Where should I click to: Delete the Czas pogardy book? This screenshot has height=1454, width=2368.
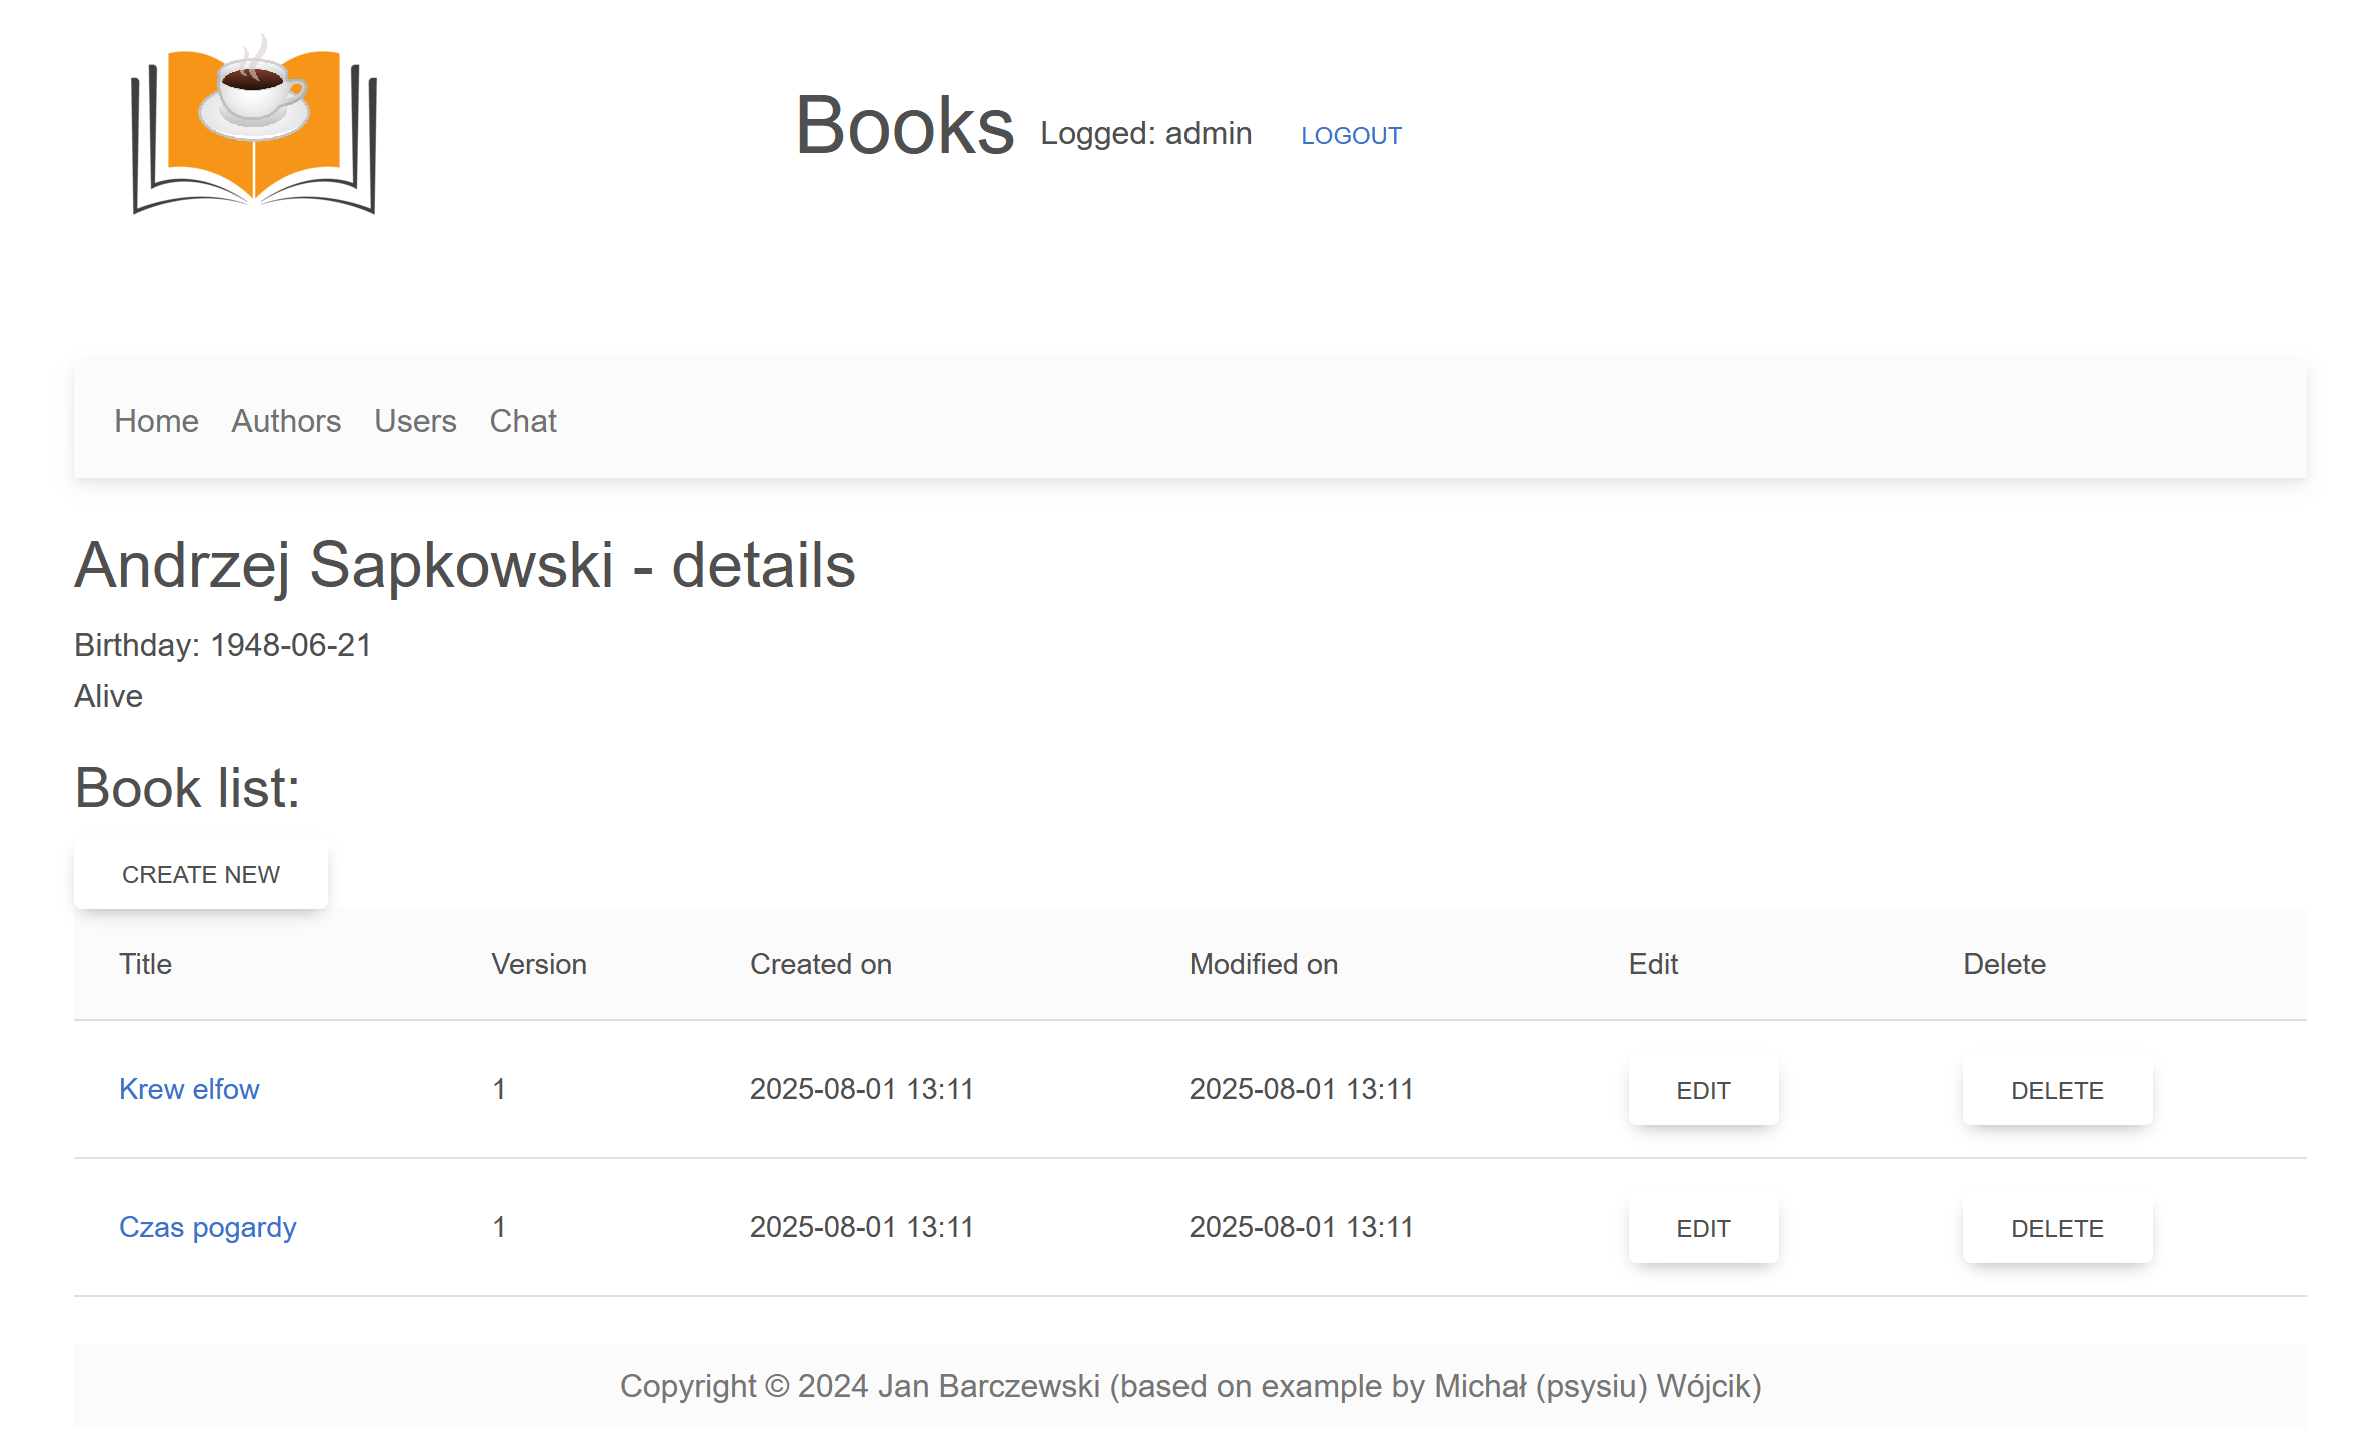(2057, 1228)
